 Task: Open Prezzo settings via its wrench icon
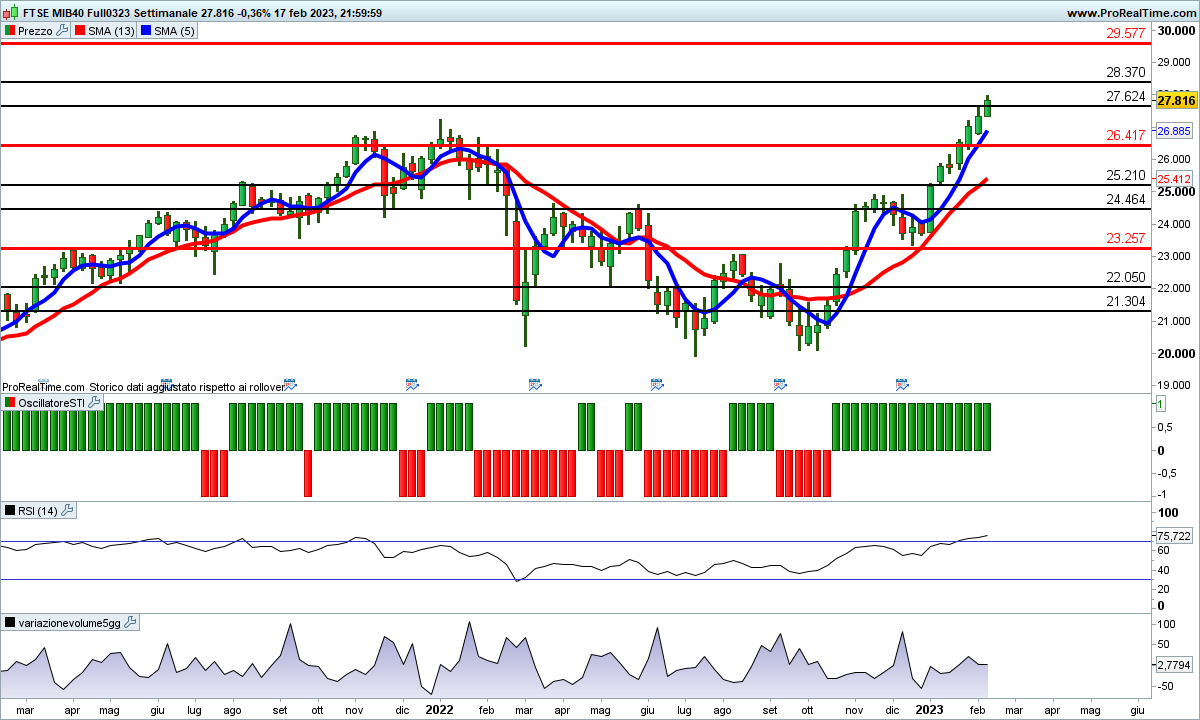pos(62,31)
